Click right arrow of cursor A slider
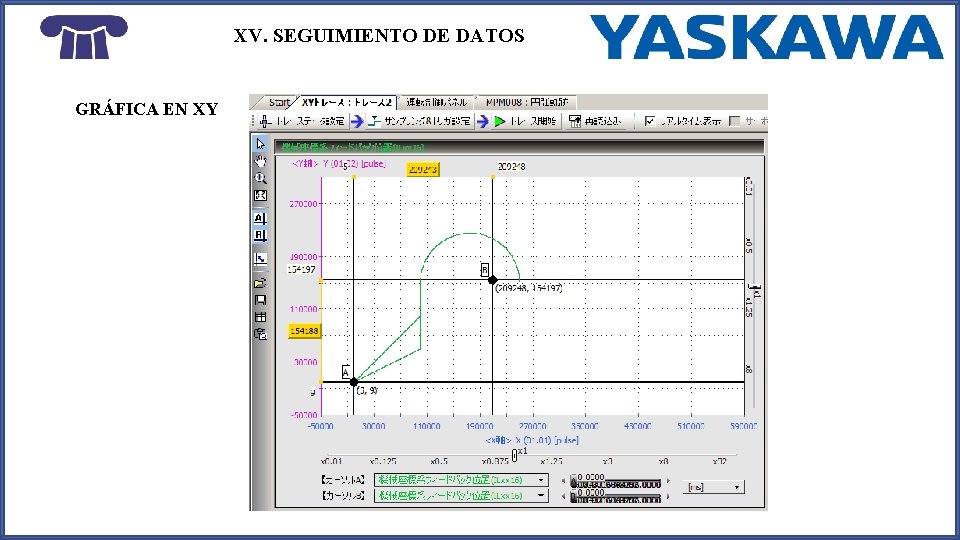The width and height of the screenshot is (960, 540). pyautogui.click(x=668, y=481)
